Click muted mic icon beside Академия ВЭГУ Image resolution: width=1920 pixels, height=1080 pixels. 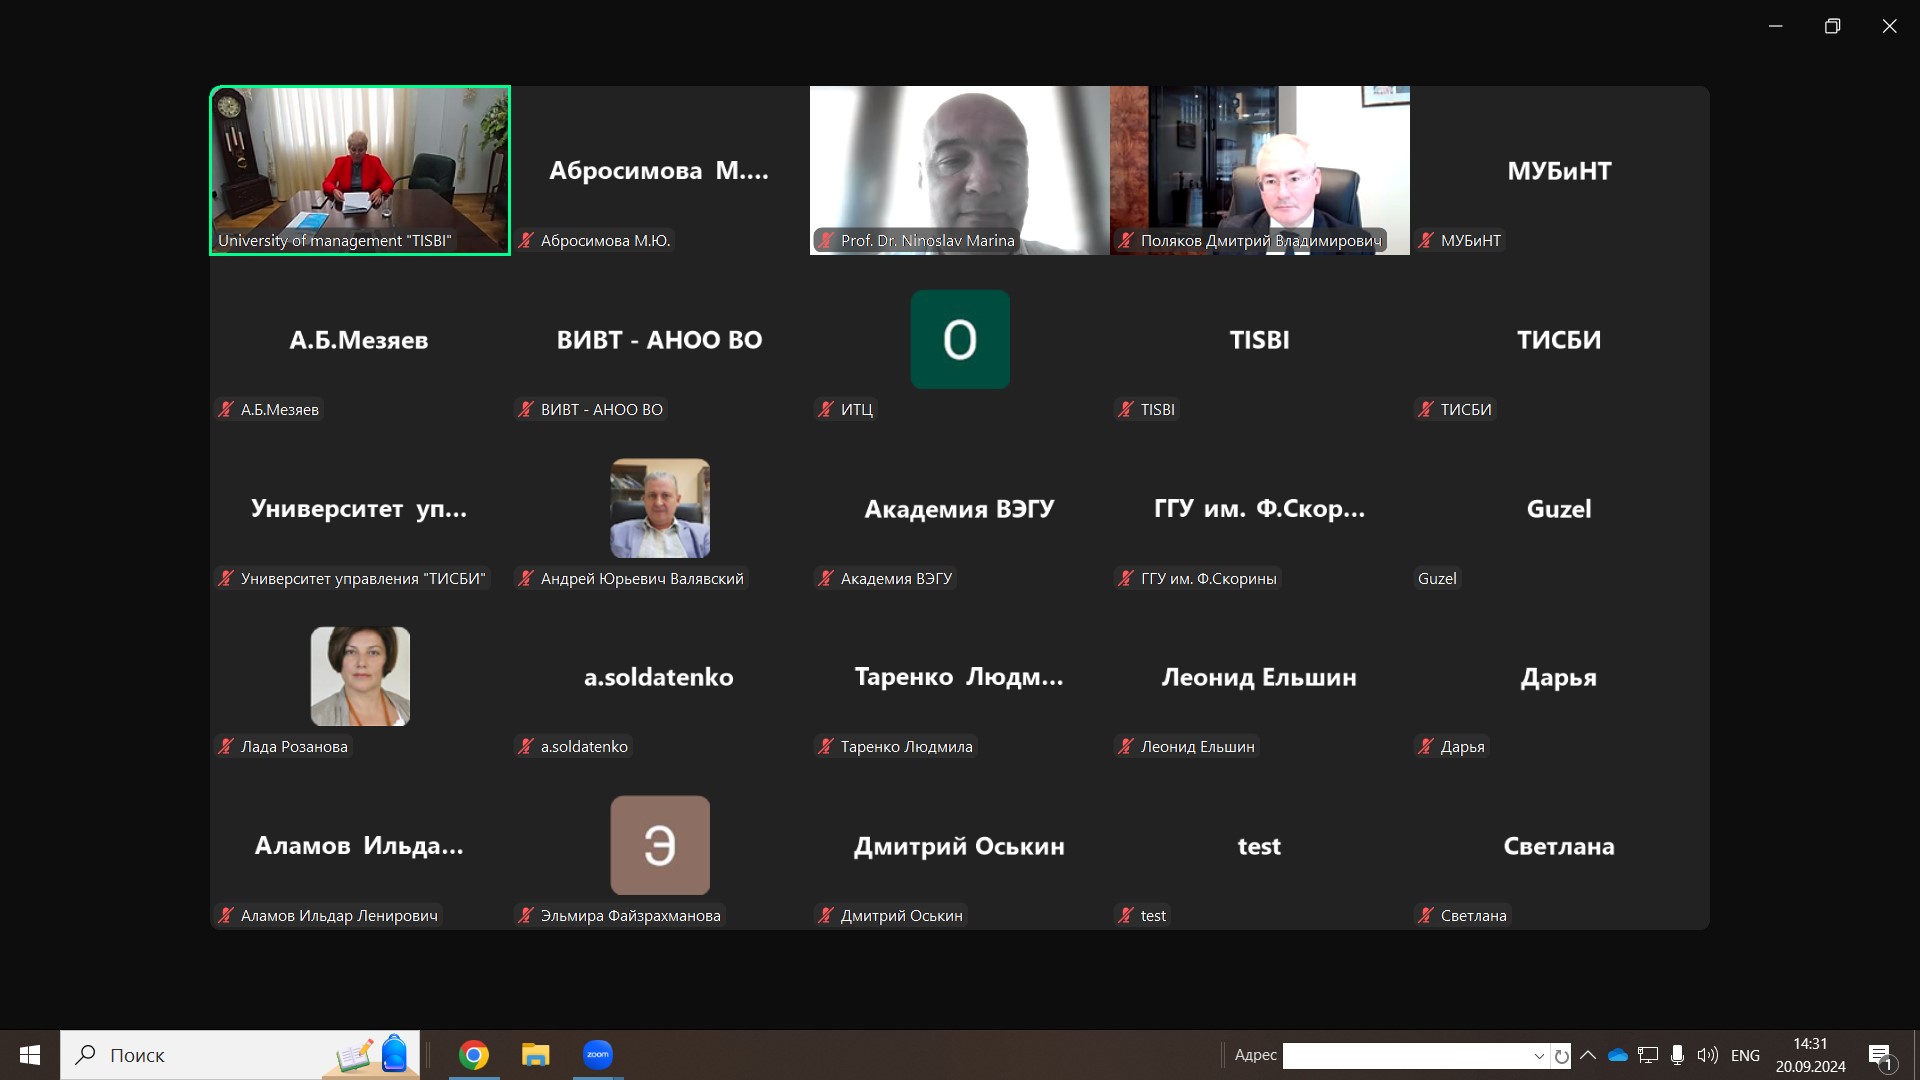(826, 578)
